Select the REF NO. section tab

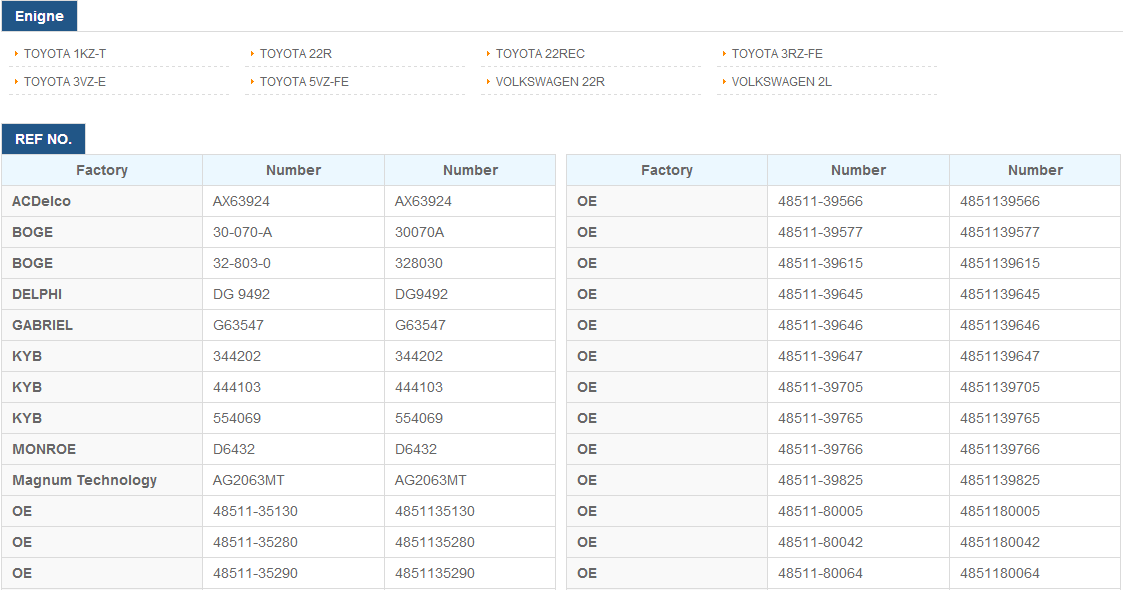pos(43,139)
